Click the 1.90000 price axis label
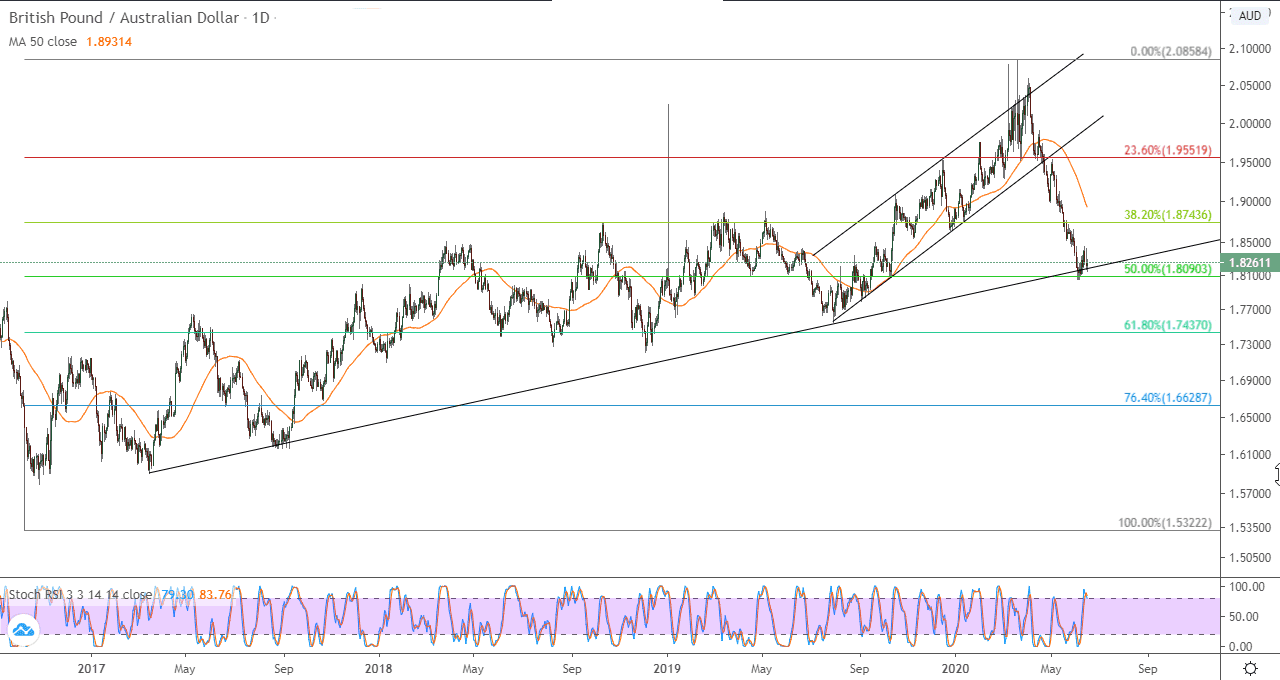This screenshot has width=1280, height=680. (x=1251, y=201)
